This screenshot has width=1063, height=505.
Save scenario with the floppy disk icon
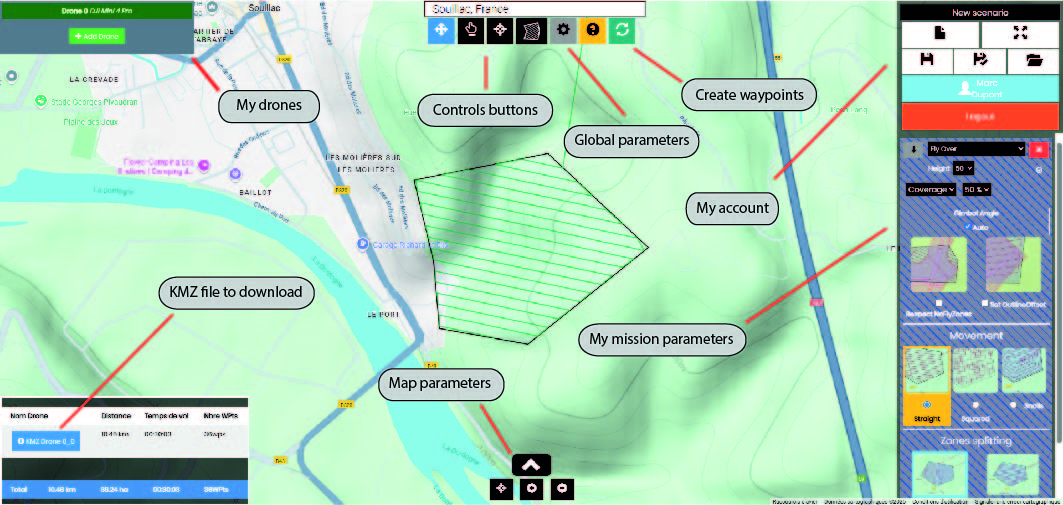click(x=927, y=61)
